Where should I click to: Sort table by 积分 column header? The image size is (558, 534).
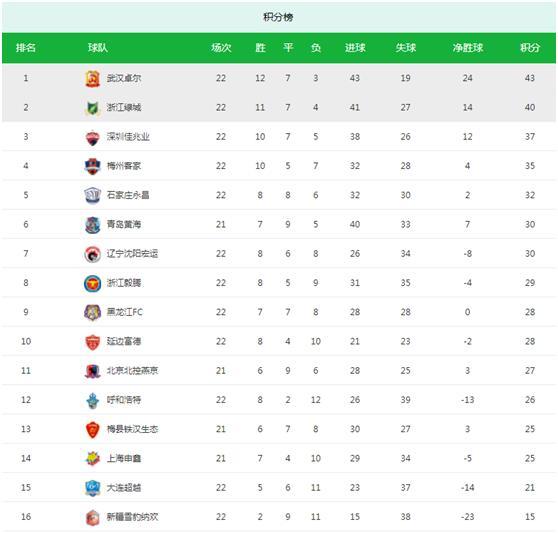[530, 48]
